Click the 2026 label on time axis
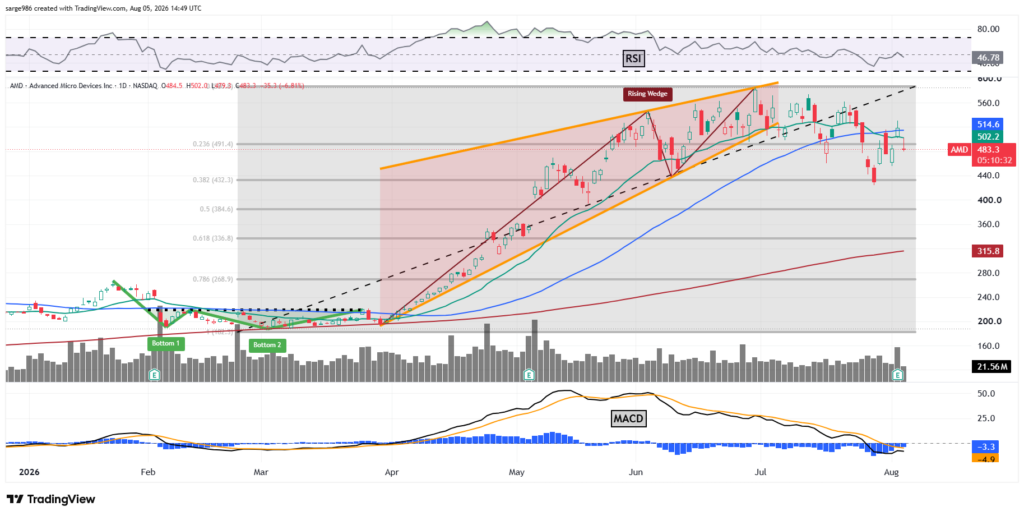The width and height of the screenshot is (1024, 516). coord(29,472)
